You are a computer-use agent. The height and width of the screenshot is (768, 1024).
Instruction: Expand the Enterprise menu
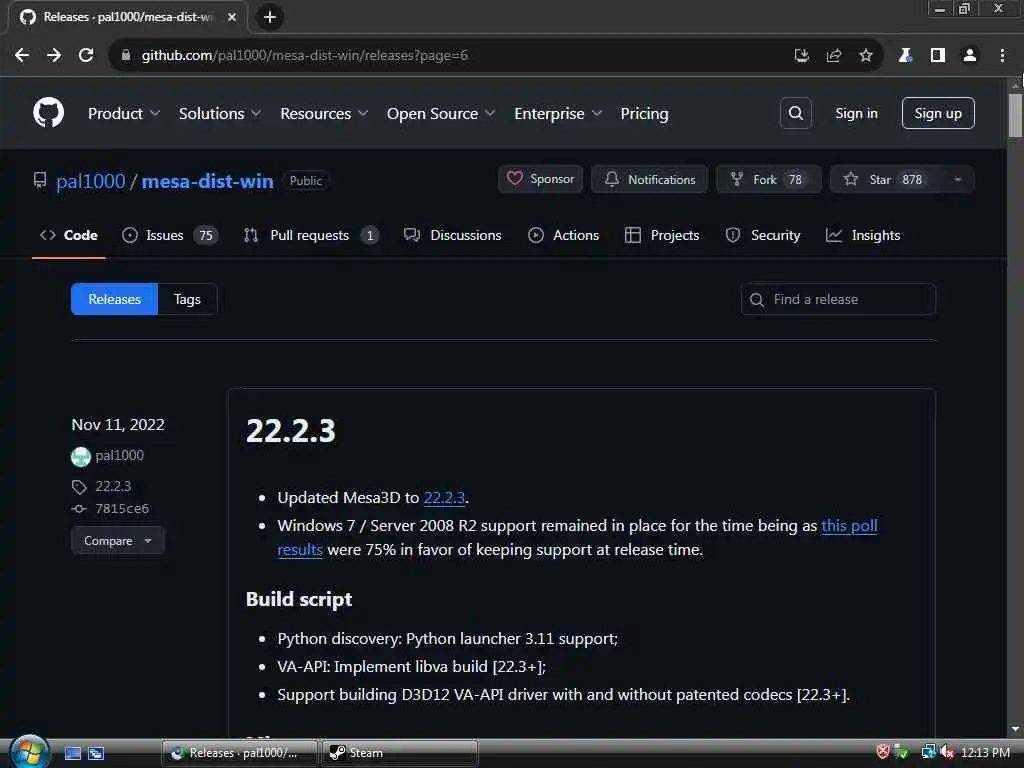tap(558, 114)
